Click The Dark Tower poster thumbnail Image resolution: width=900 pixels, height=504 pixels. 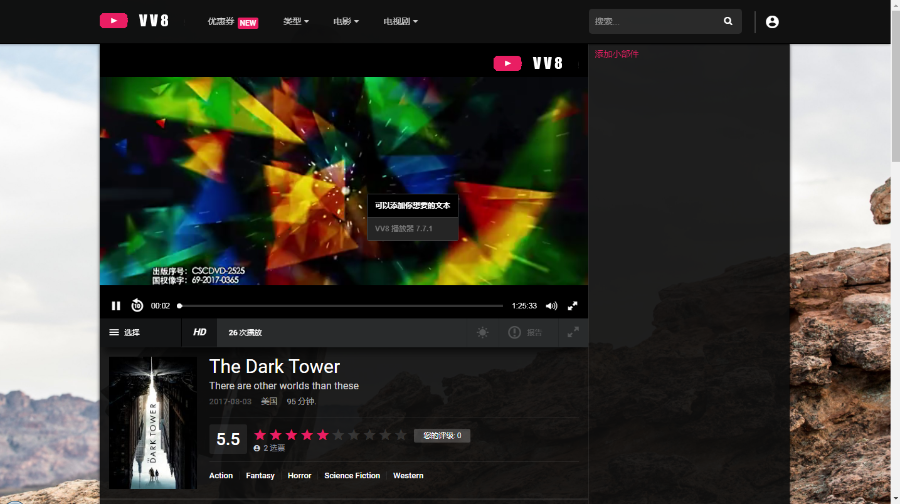(x=153, y=423)
